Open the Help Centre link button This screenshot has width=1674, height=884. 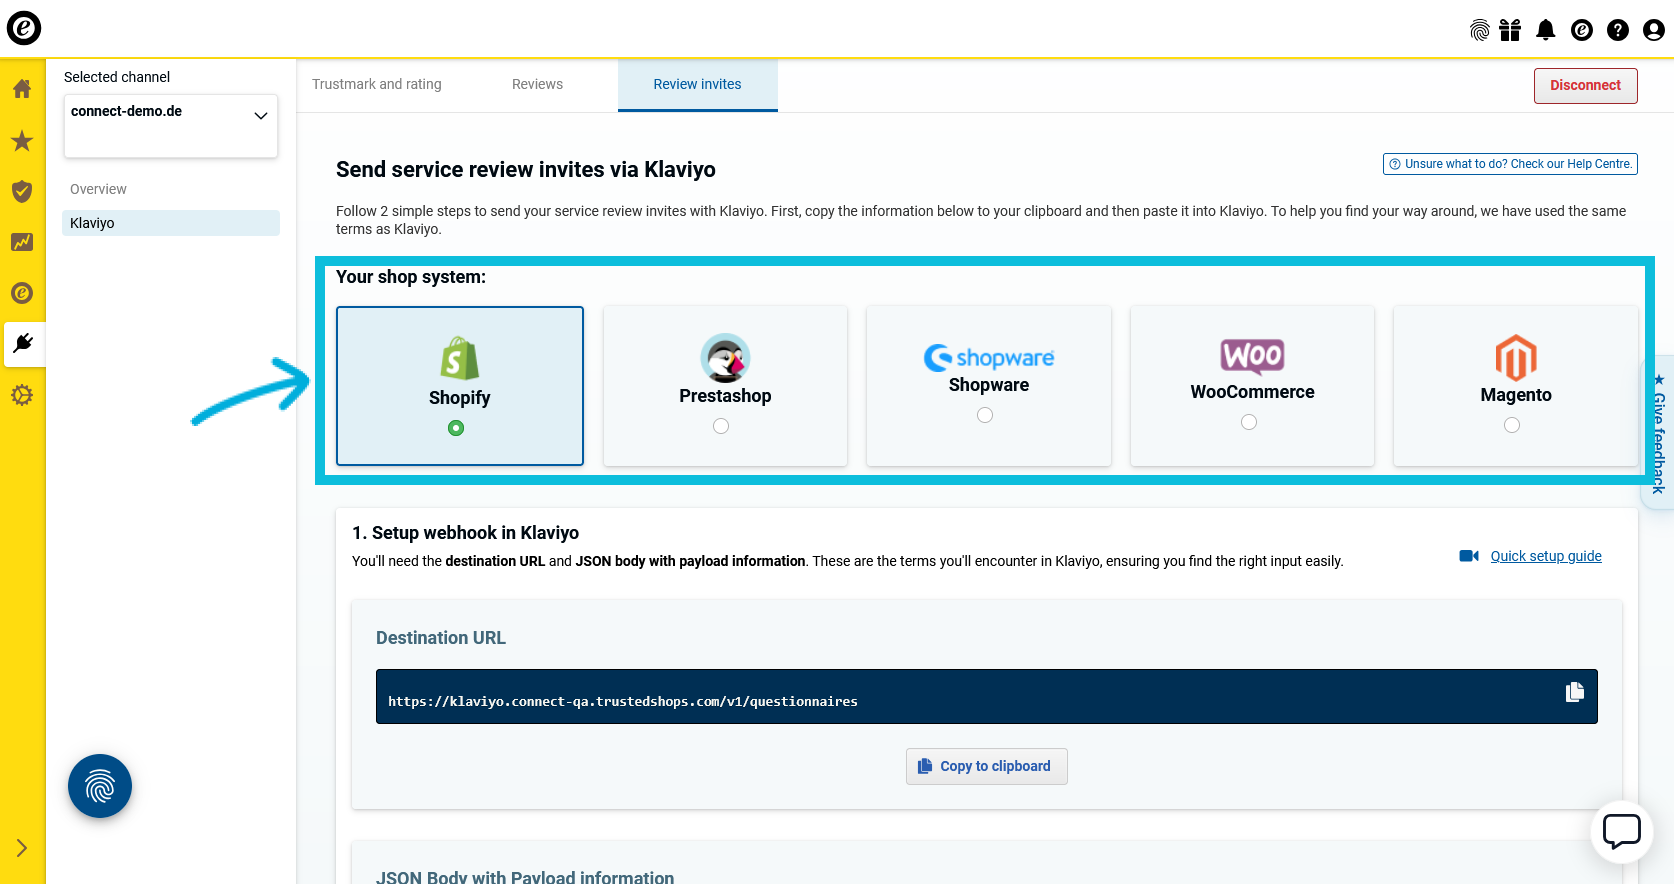coord(1510,164)
